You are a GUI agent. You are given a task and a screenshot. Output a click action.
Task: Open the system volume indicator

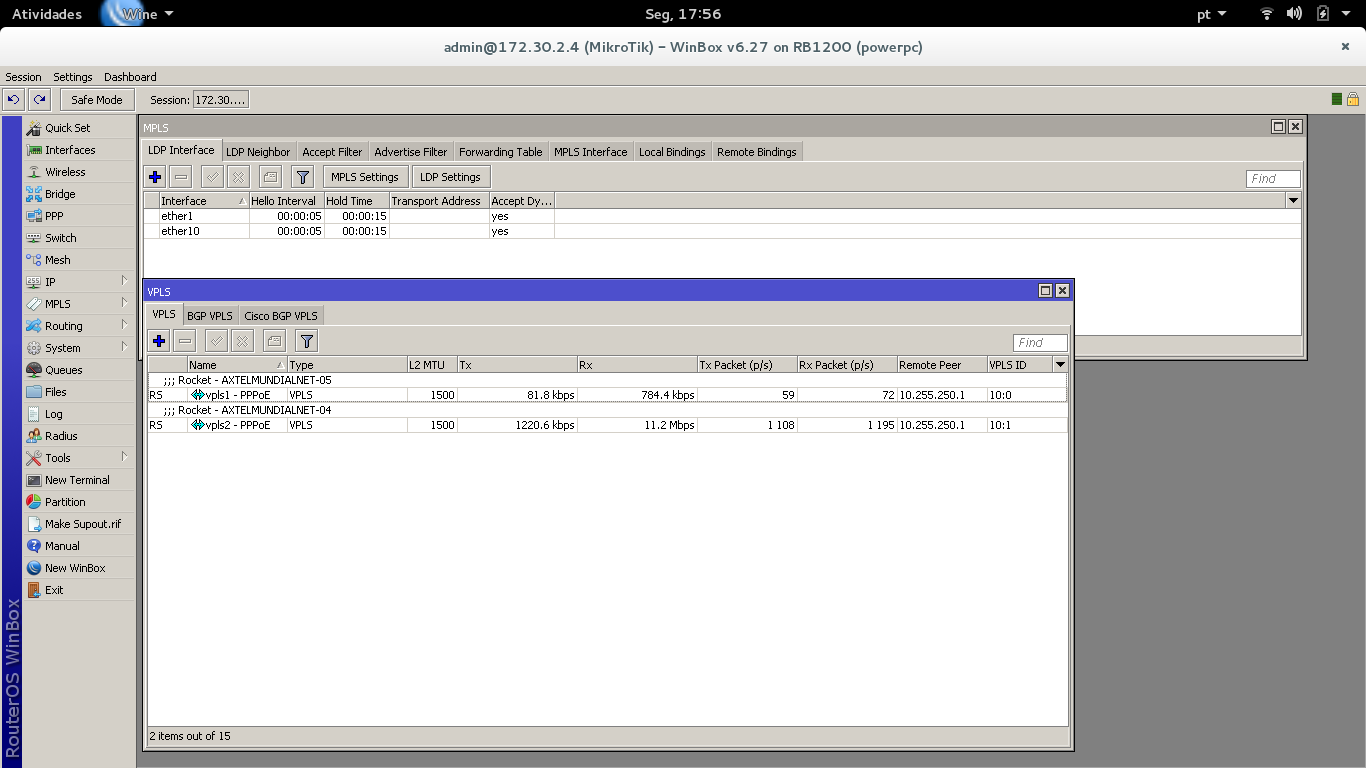pos(1294,14)
